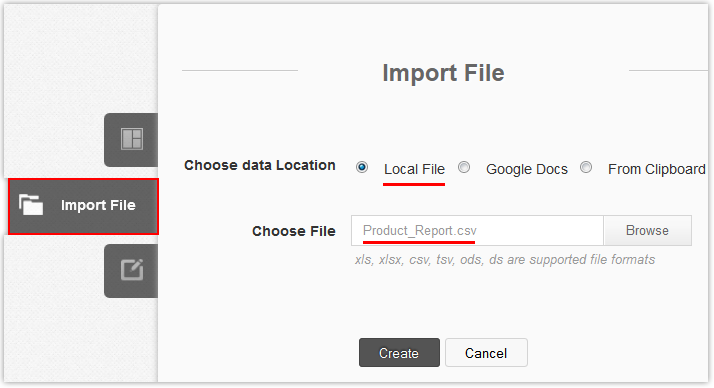
Task: Click the Local File option label
Action: pyautogui.click(x=414, y=169)
